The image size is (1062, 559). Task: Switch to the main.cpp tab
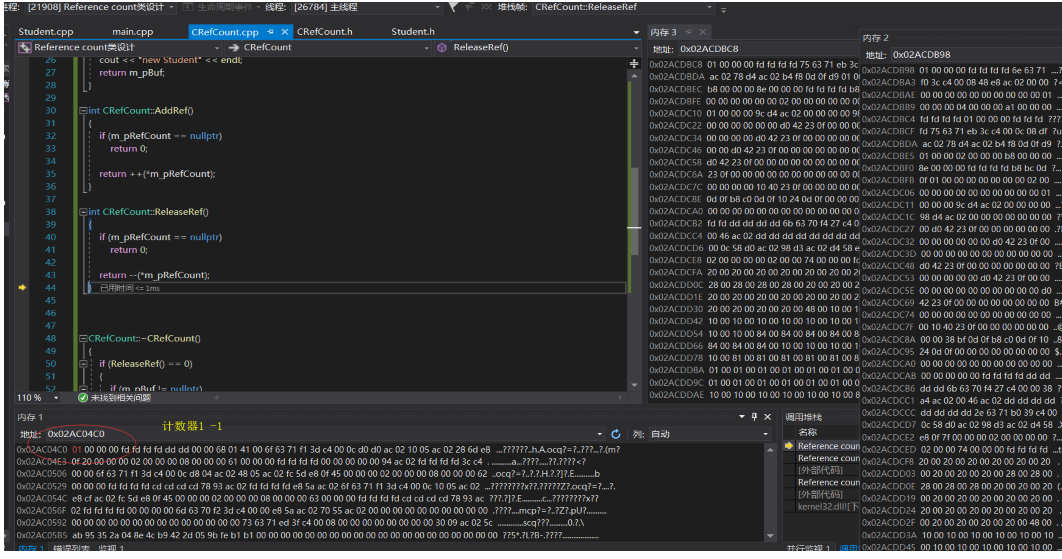pyautogui.click(x=133, y=32)
